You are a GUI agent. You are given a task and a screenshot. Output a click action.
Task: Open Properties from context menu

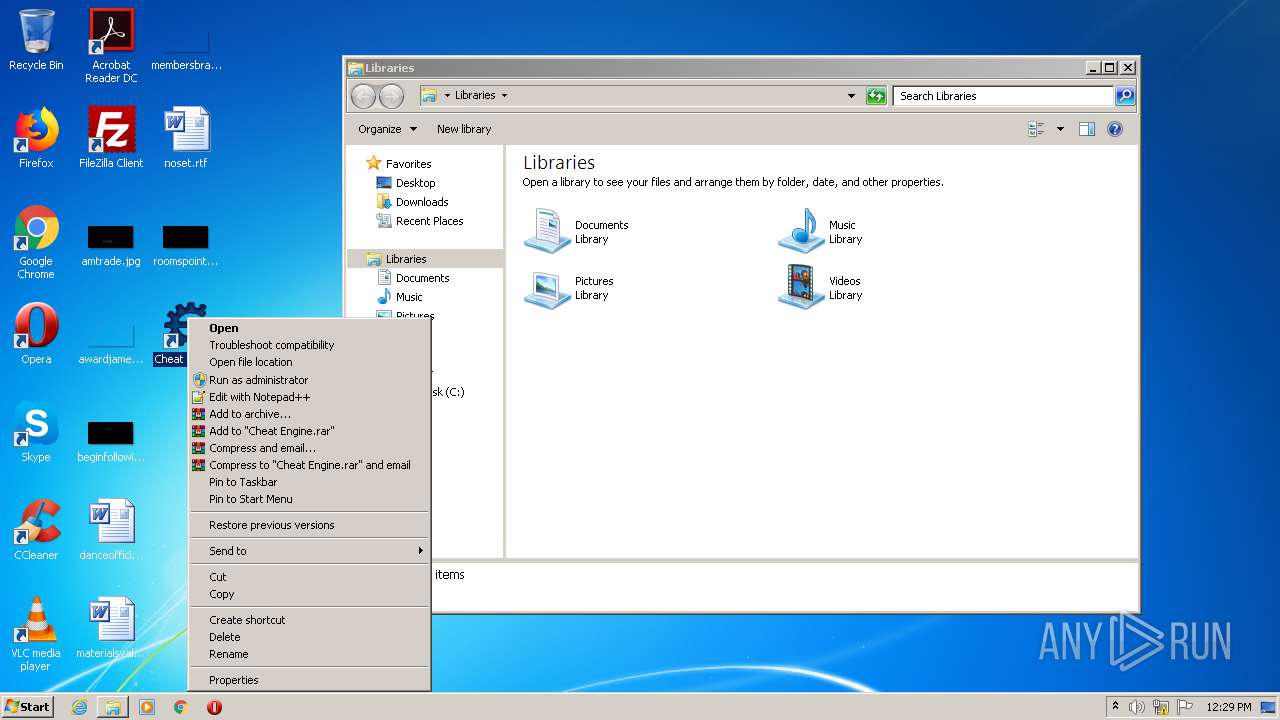[x=310, y=680]
